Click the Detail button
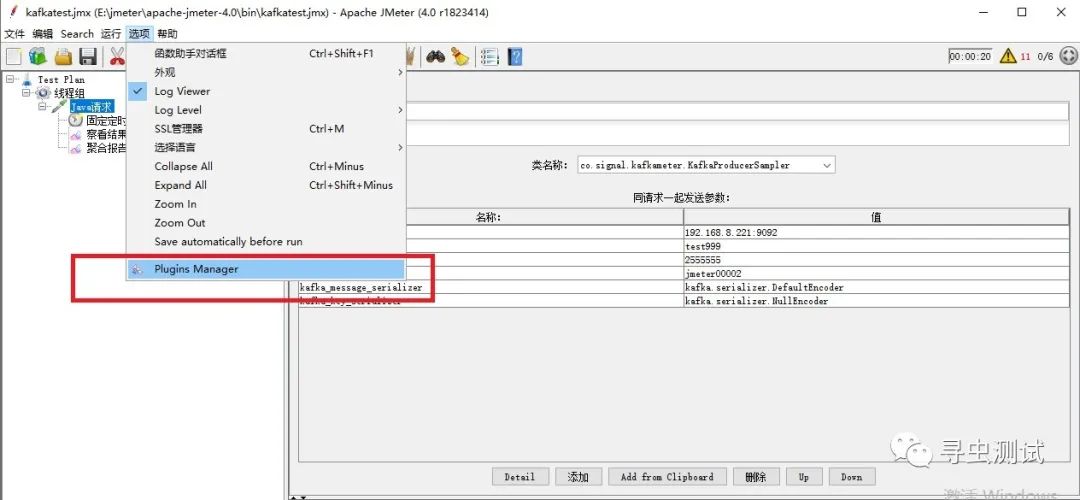The height and width of the screenshot is (500, 1080). point(520,477)
